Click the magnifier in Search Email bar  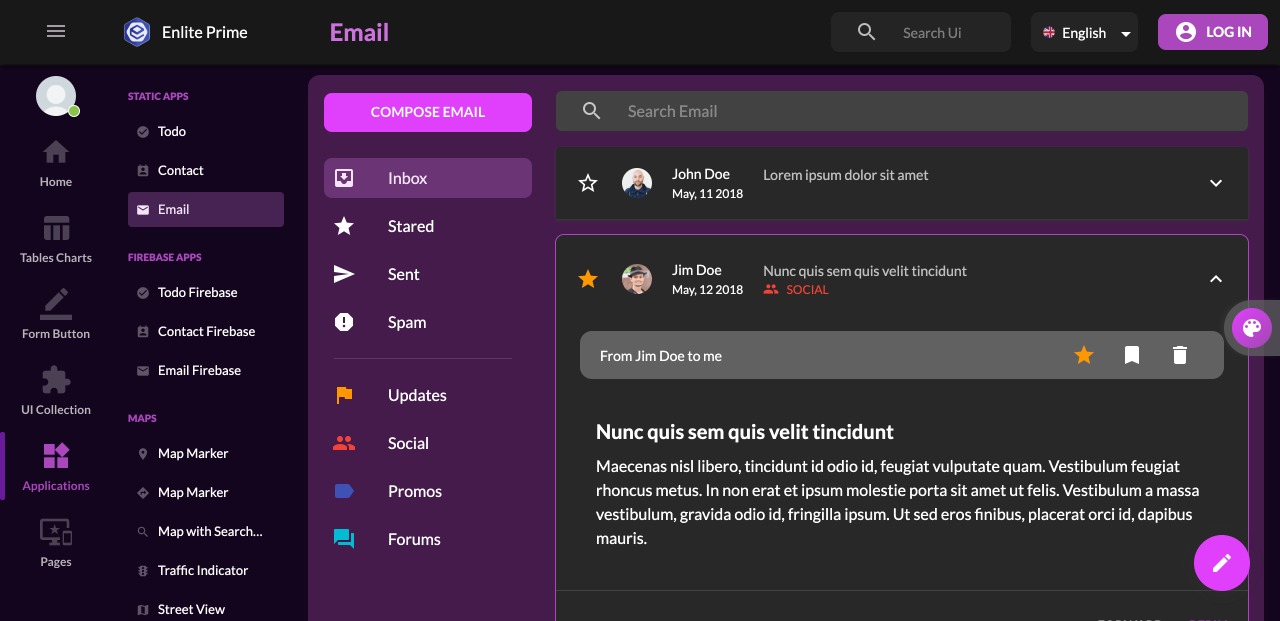[x=592, y=111]
